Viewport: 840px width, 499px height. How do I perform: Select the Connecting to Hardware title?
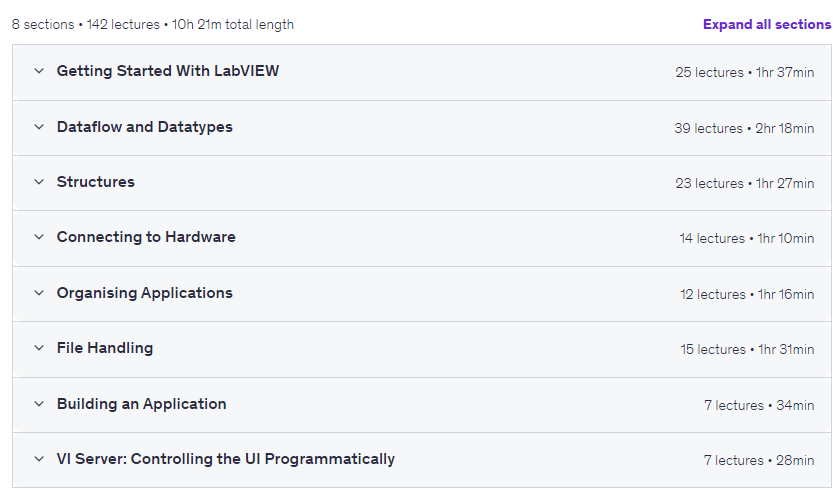click(146, 237)
